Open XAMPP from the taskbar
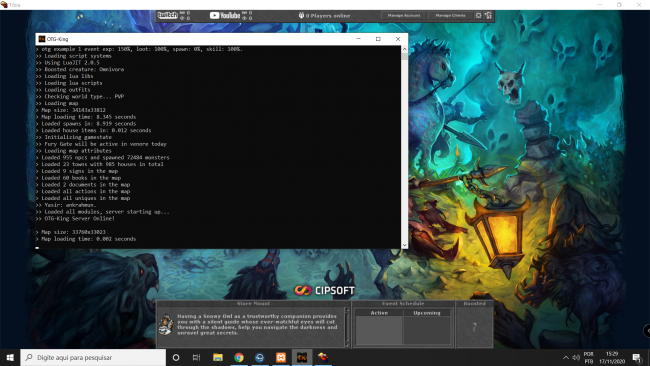The height and width of the screenshot is (366, 650). (x=281, y=357)
